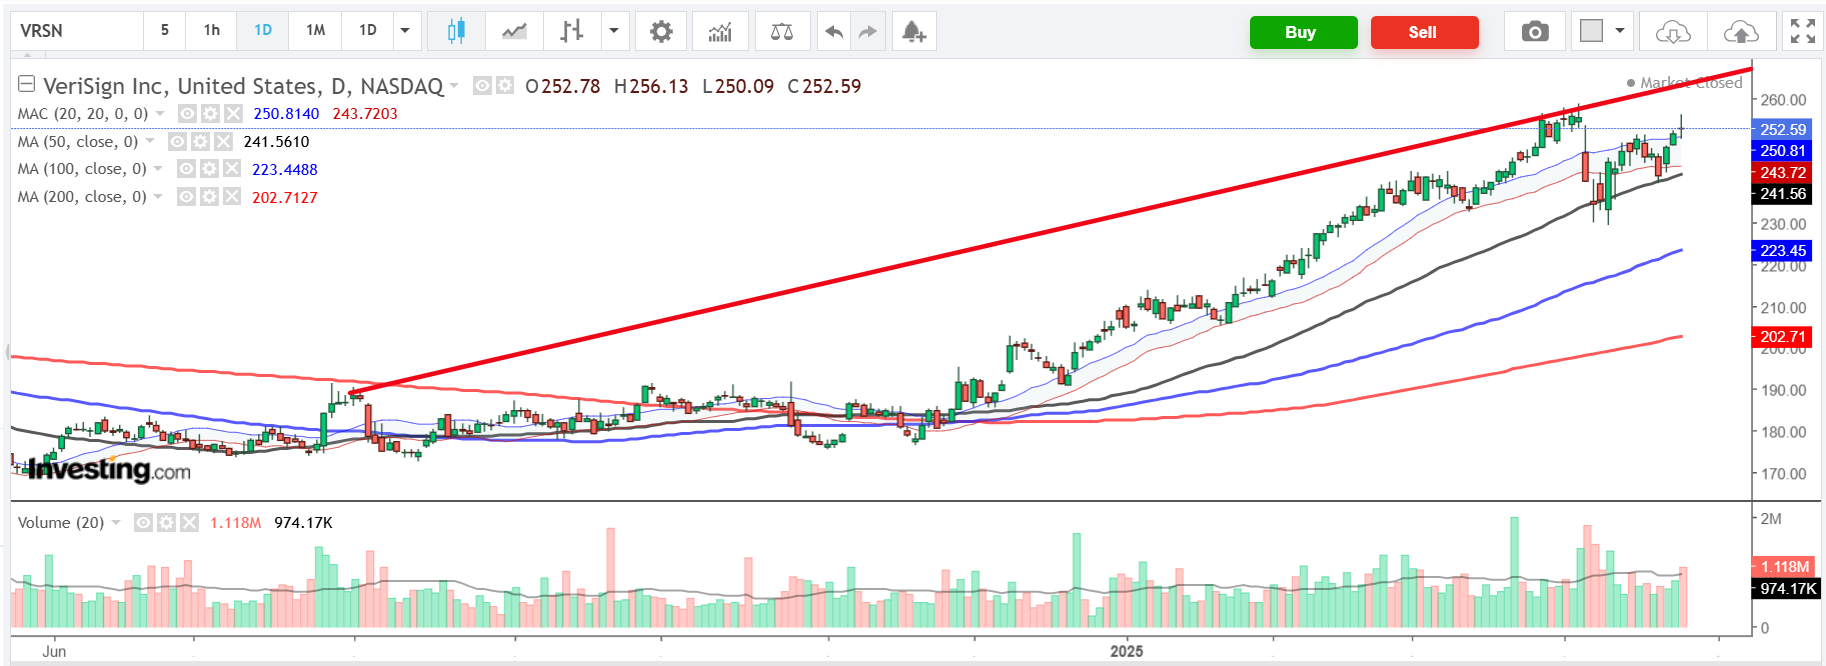The image size is (1826, 666).
Task: Toggle visibility of VeriSign main series
Action: pos(482,86)
